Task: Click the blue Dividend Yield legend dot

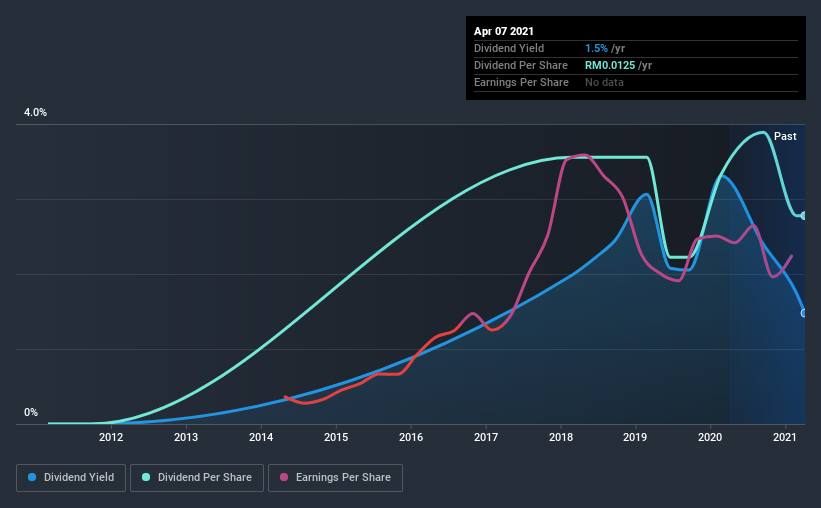Action: click(x=32, y=477)
